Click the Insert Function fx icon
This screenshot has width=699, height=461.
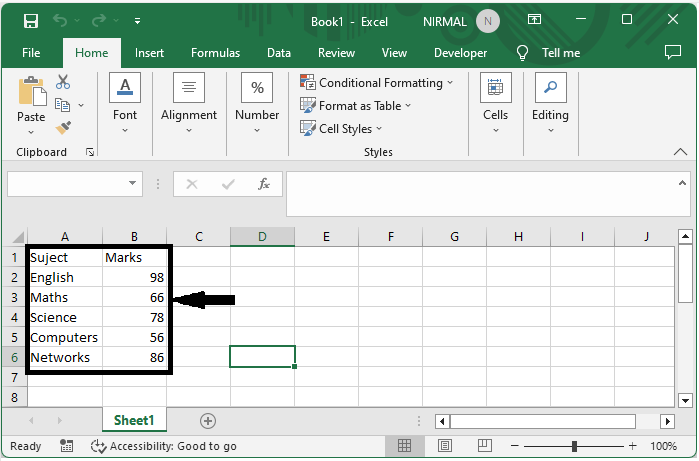pyautogui.click(x=264, y=184)
